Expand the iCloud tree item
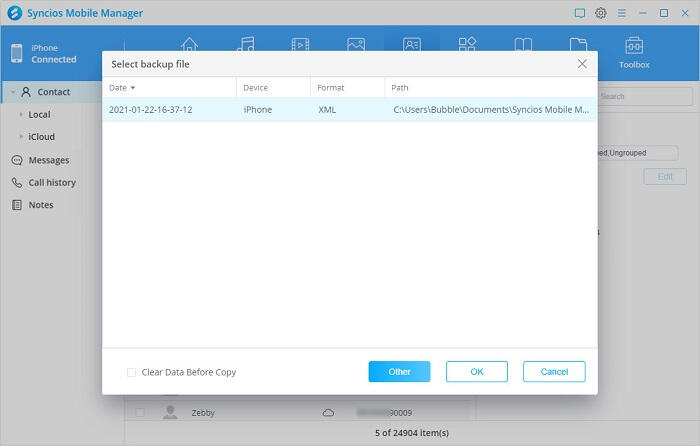The width and height of the screenshot is (700, 446). (x=21, y=137)
